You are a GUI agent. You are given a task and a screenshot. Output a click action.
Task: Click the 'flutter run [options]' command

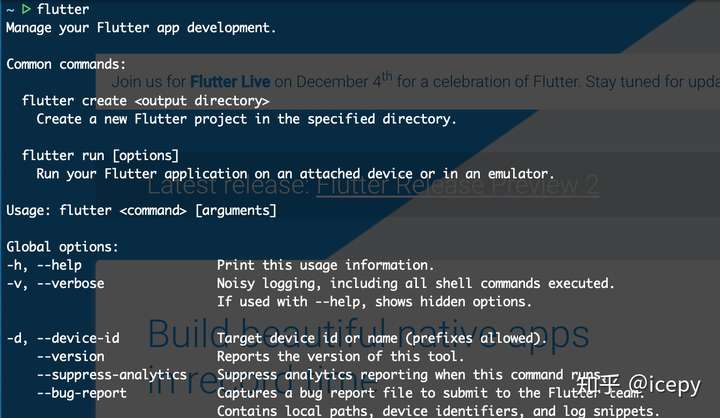(x=100, y=156)
